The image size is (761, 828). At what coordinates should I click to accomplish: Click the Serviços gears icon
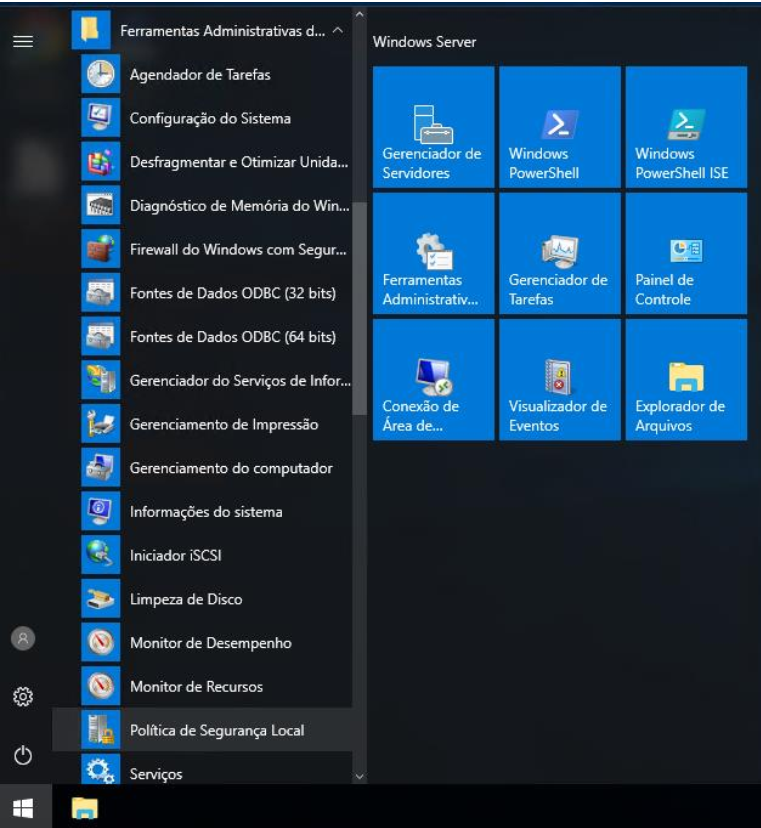tap(100, 770)
